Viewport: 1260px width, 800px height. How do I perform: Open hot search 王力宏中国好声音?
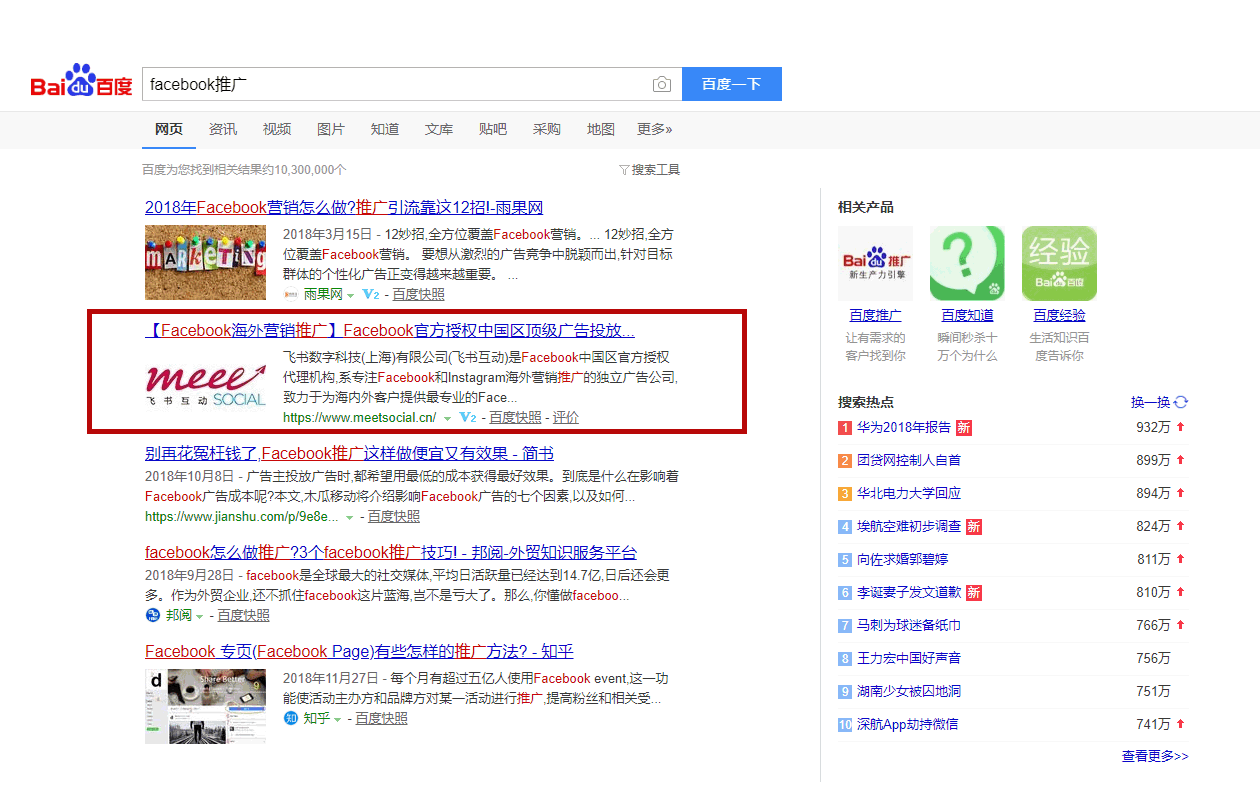click(909, 658)
